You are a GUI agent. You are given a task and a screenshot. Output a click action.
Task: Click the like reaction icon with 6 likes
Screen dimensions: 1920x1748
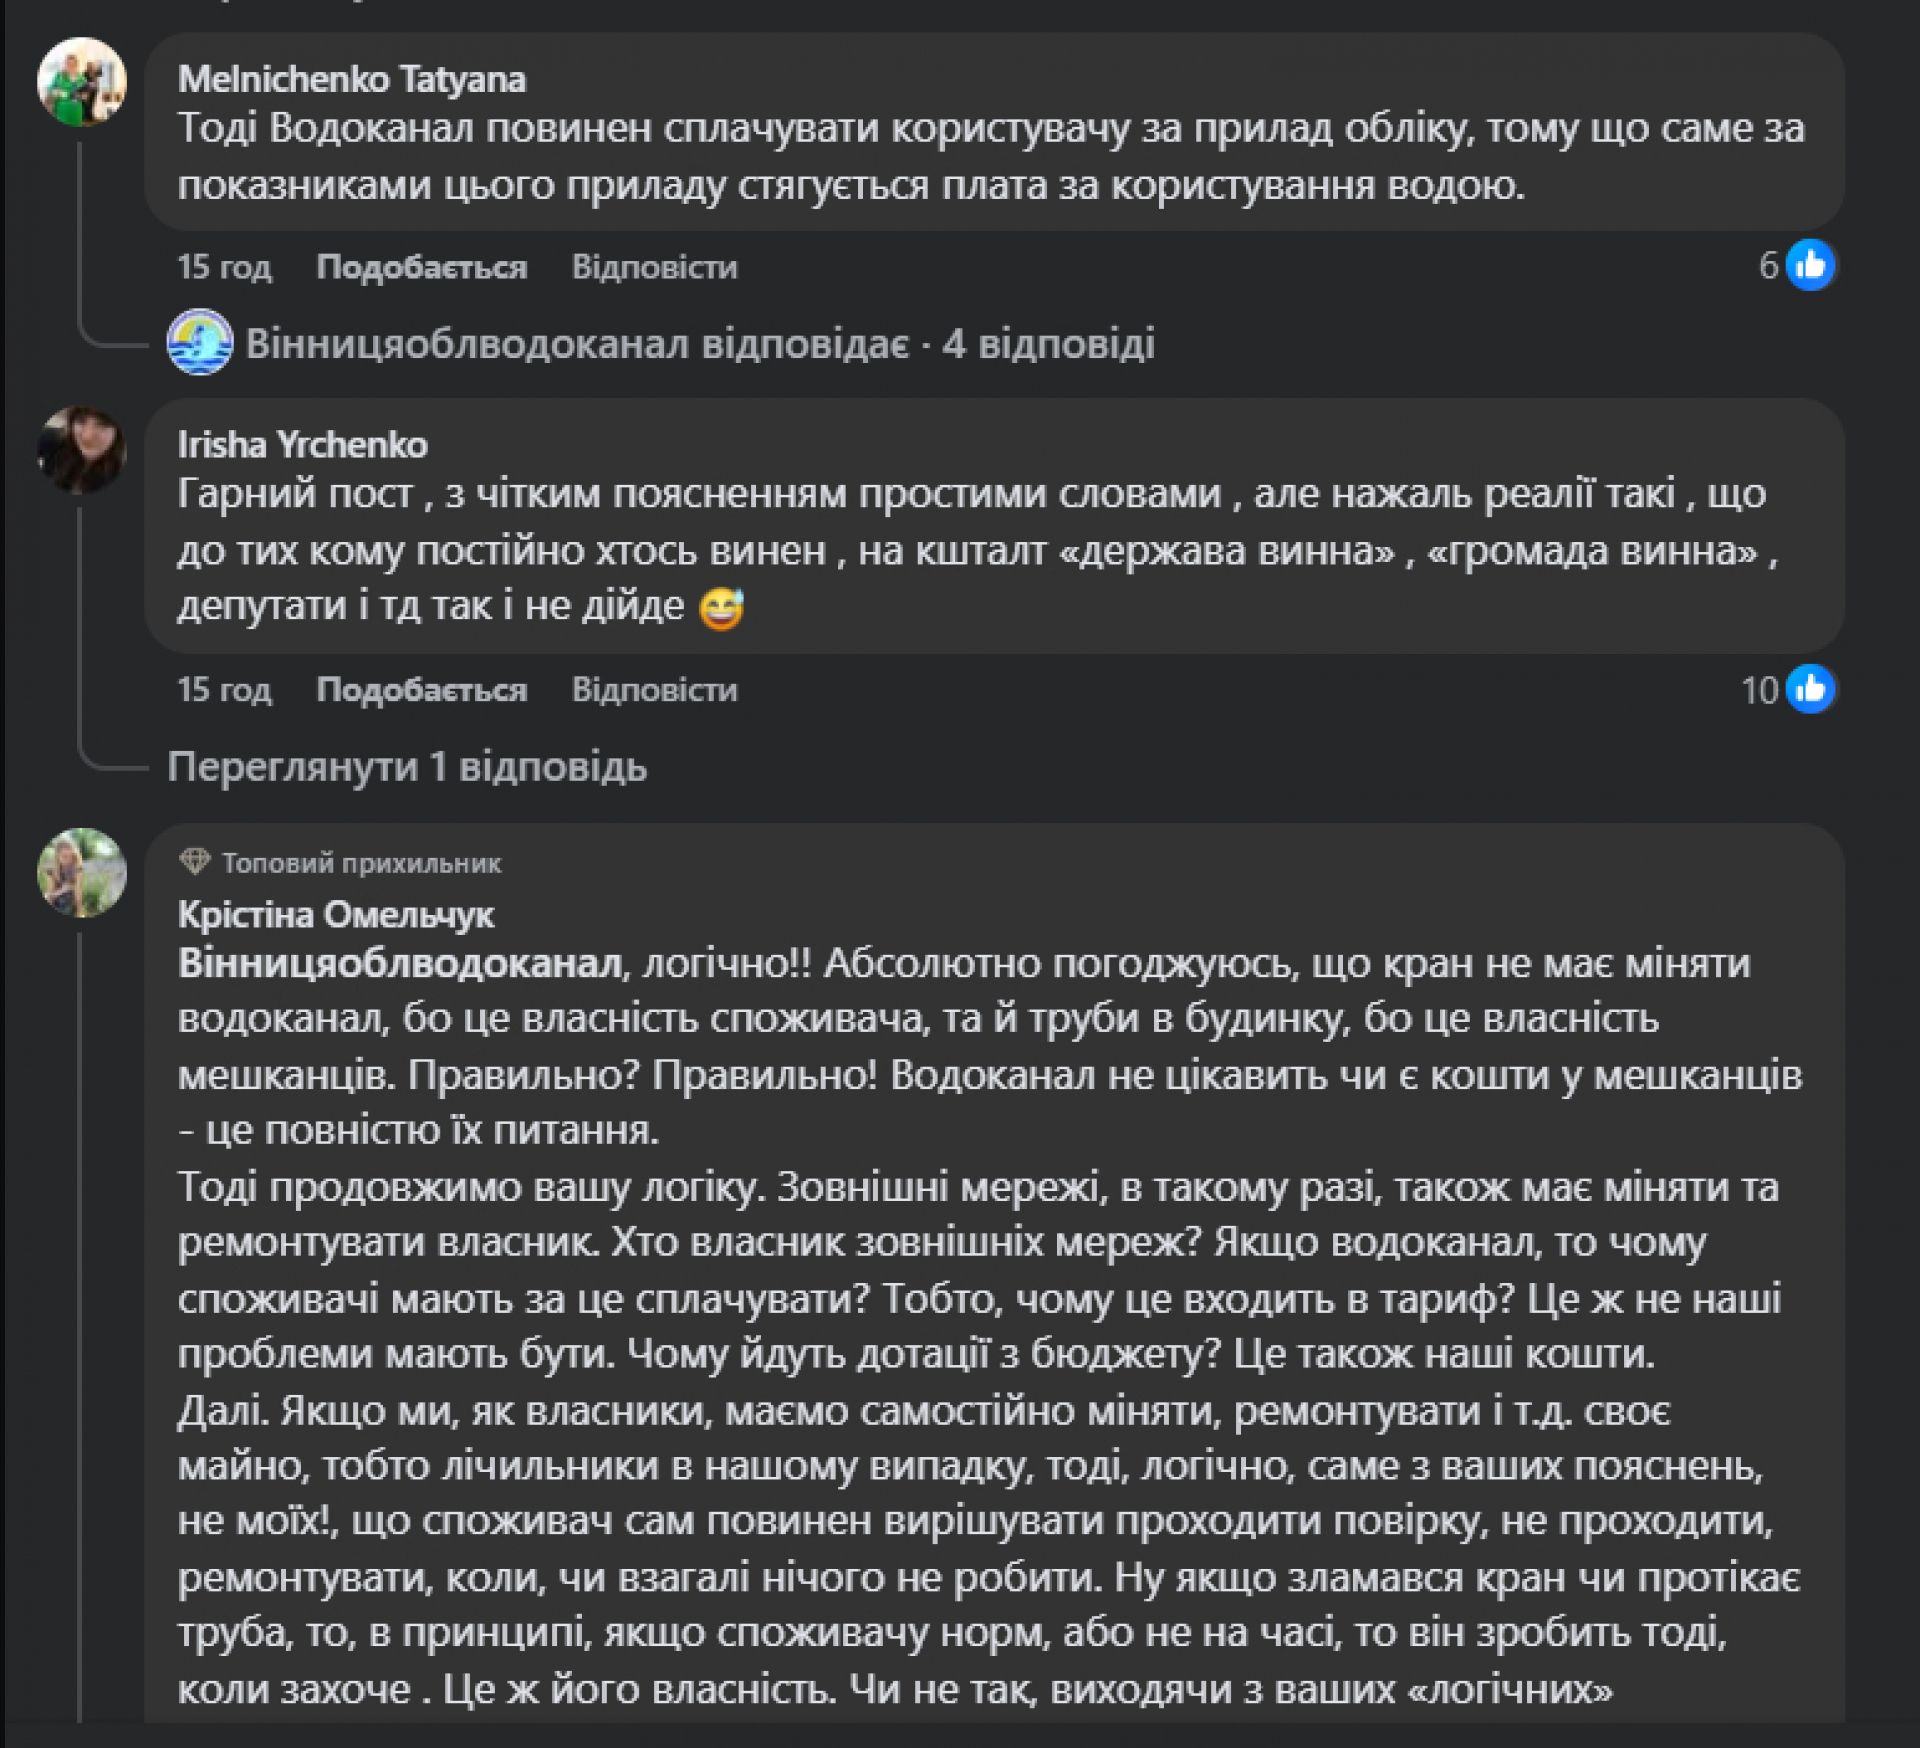1810,266
